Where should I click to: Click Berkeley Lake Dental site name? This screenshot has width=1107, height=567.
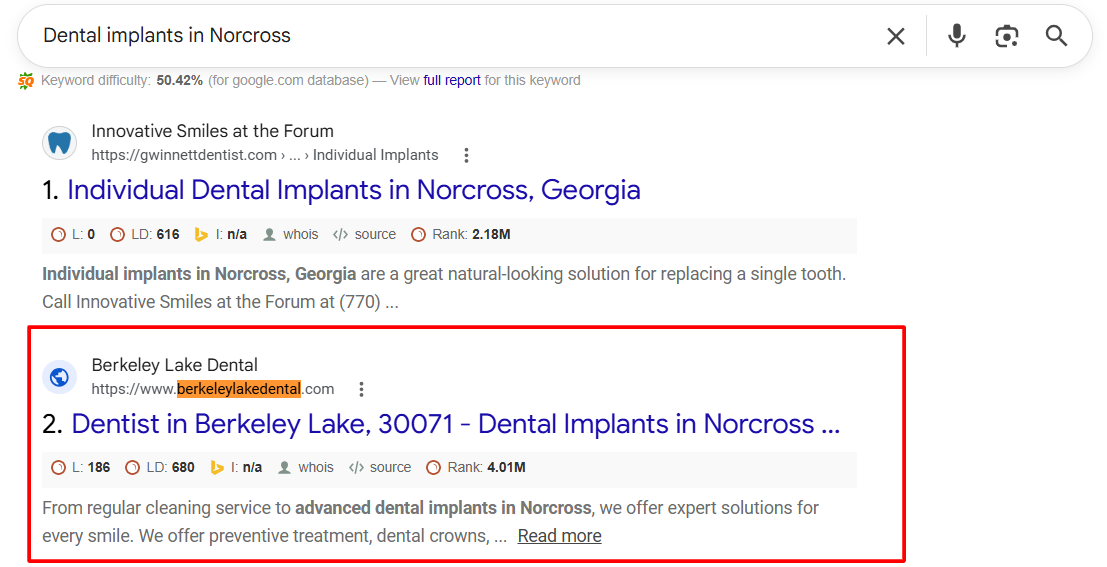(x=174, y=365)
